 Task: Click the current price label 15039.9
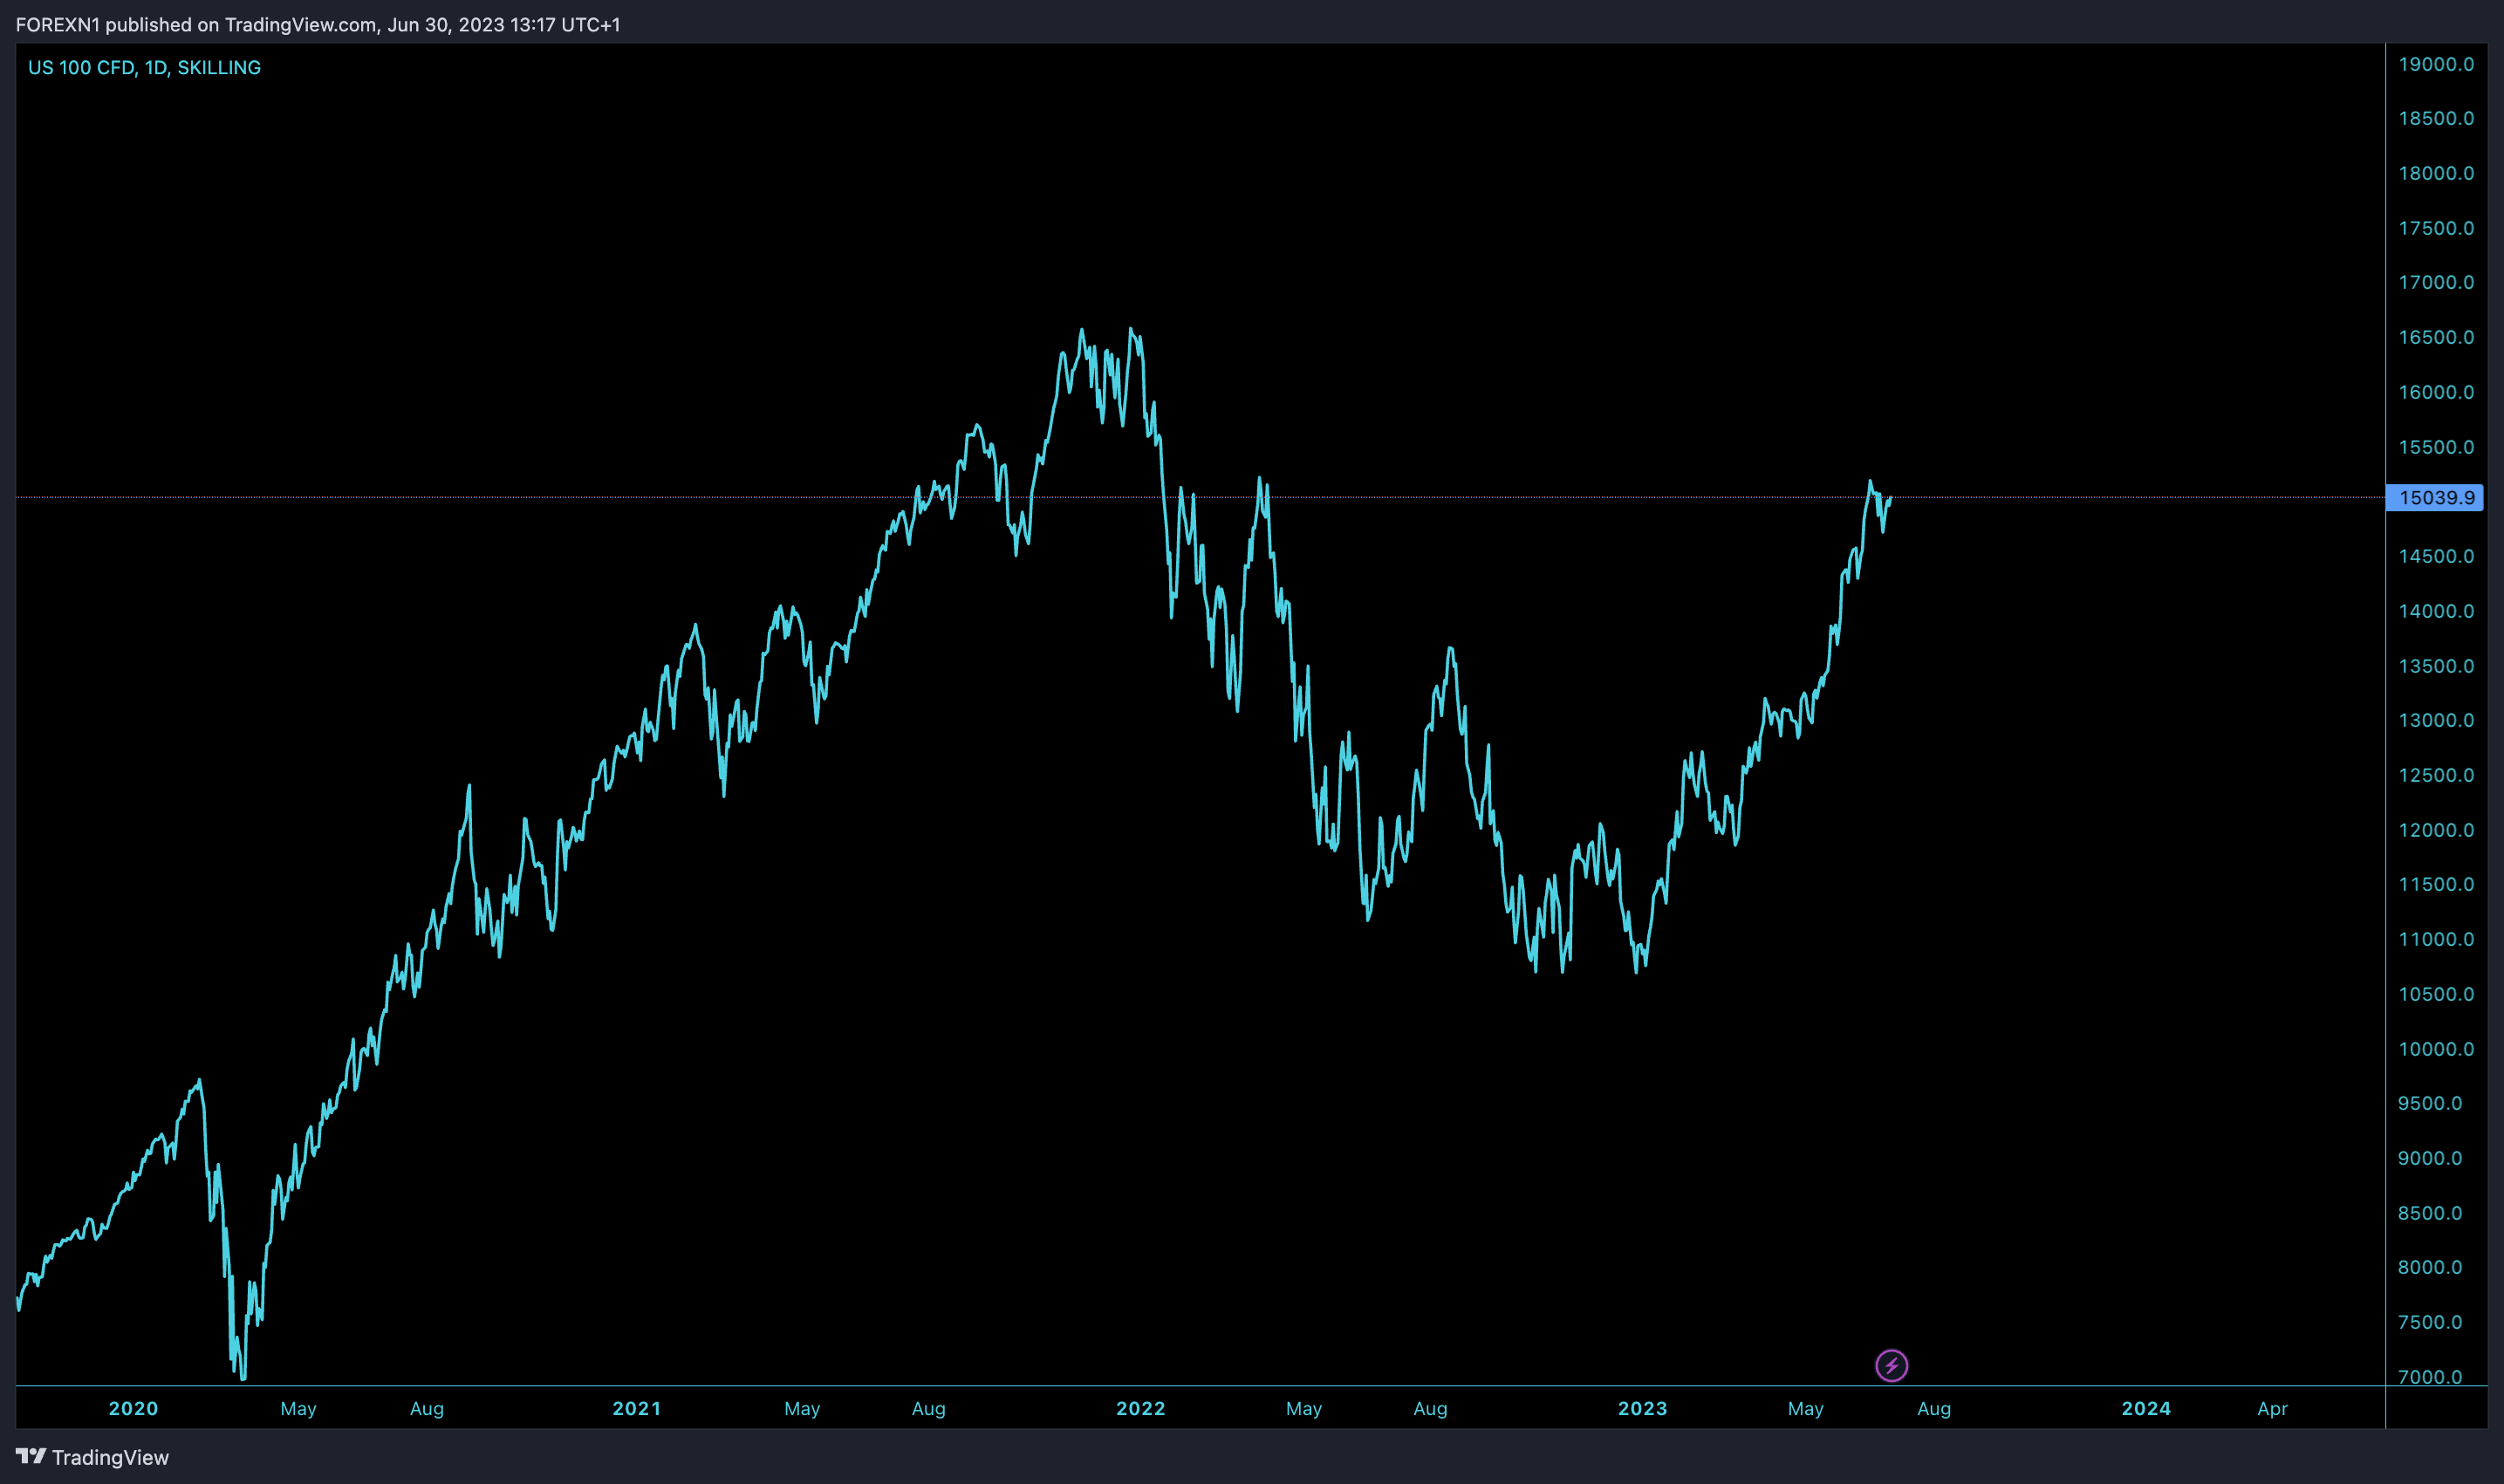pyautogui.click(x=2435, y=497)
